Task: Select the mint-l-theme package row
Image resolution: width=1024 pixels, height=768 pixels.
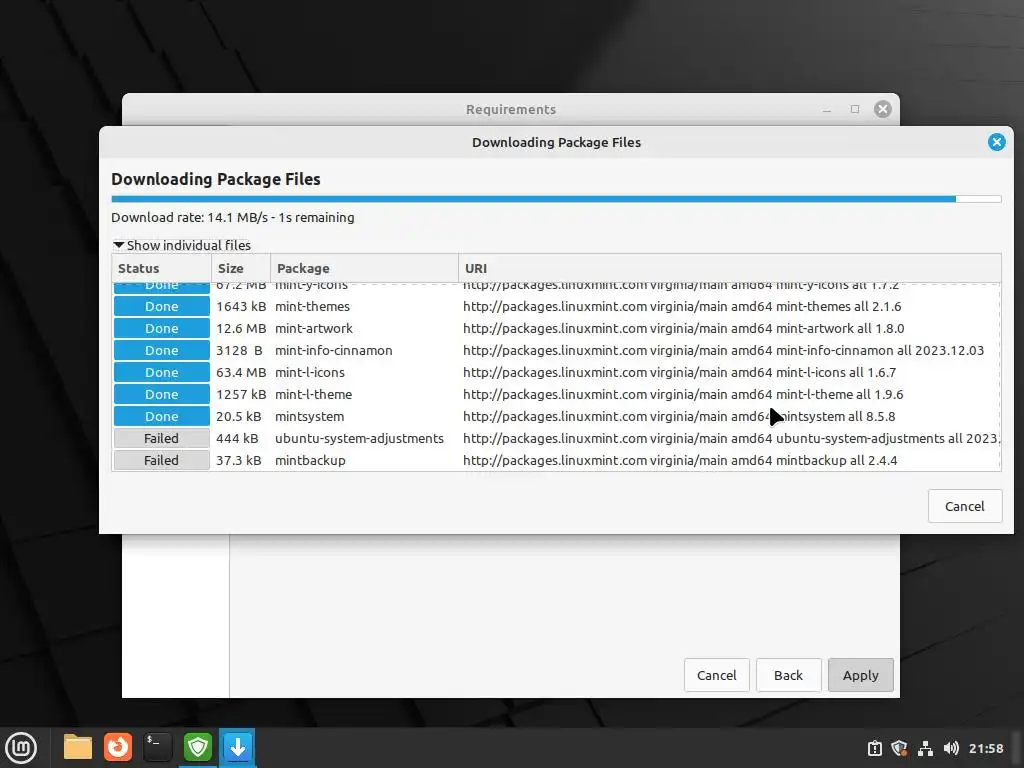Action: pos(556,394)
